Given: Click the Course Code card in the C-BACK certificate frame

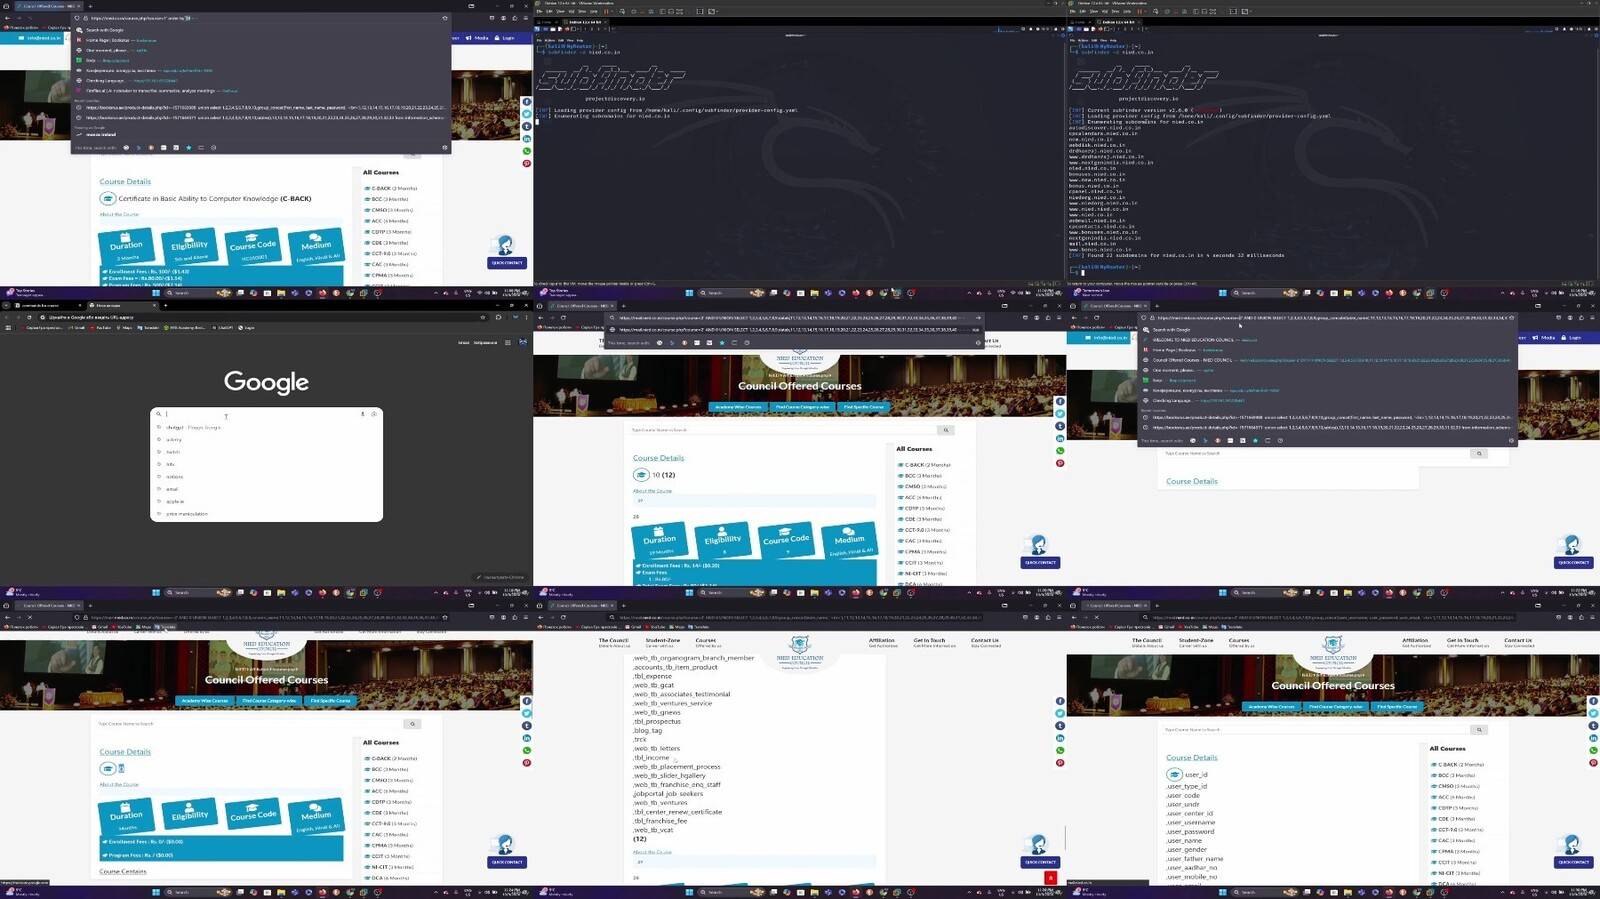Looking at the screenshot, I should click(253, 247).
